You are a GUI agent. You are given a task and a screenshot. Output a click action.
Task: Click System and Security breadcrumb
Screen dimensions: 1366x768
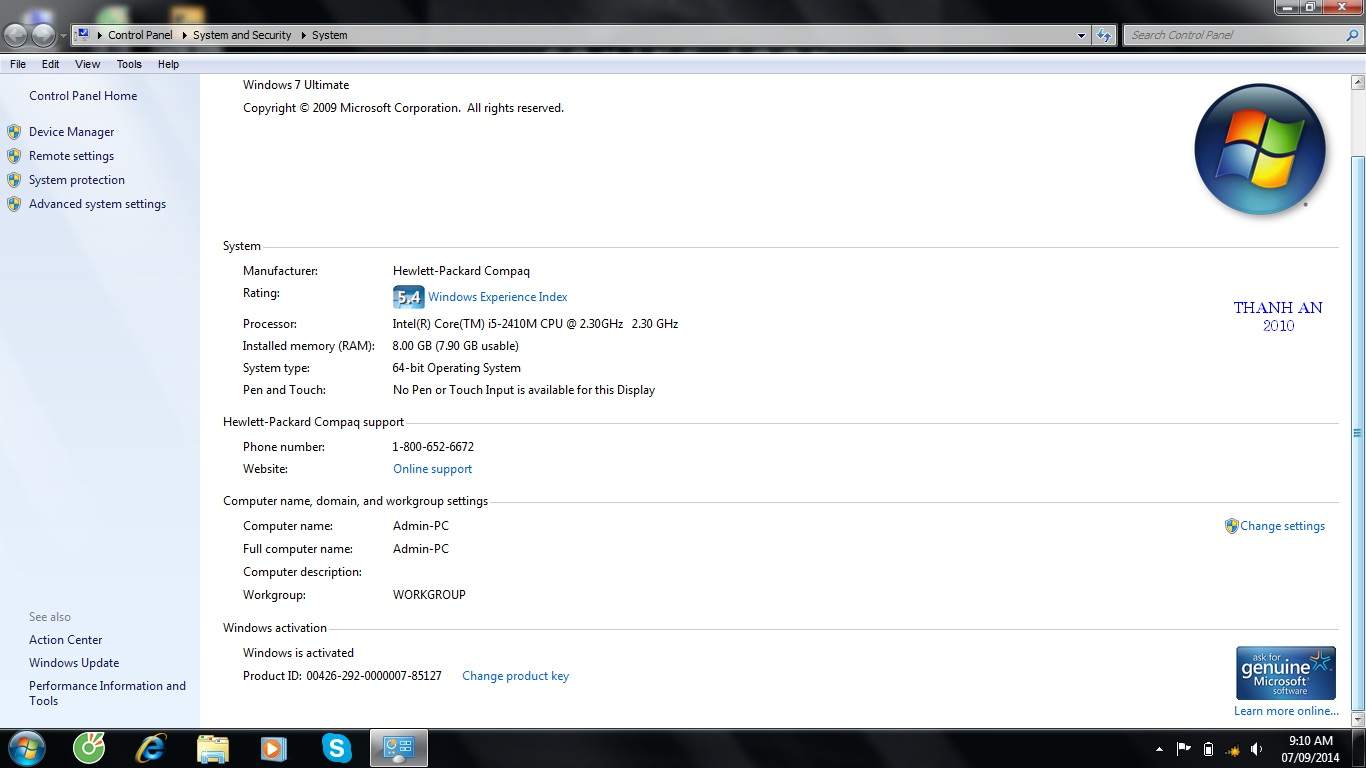click(242, 35)
